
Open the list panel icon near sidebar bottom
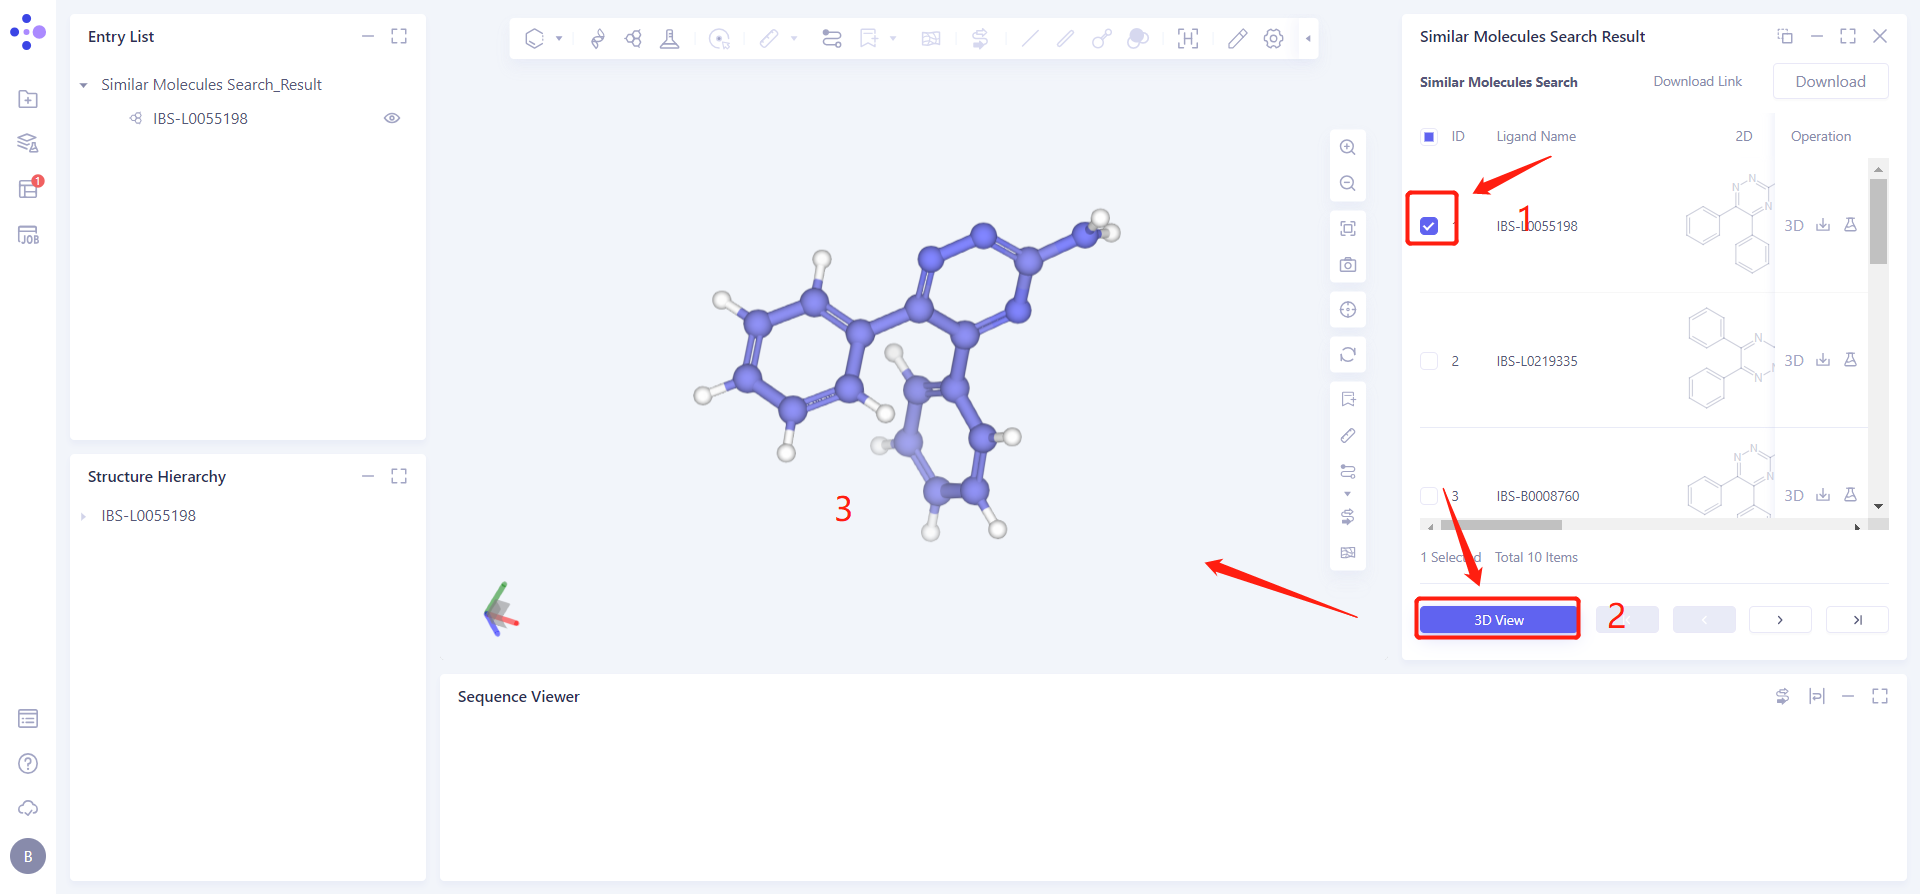point(28,718)
